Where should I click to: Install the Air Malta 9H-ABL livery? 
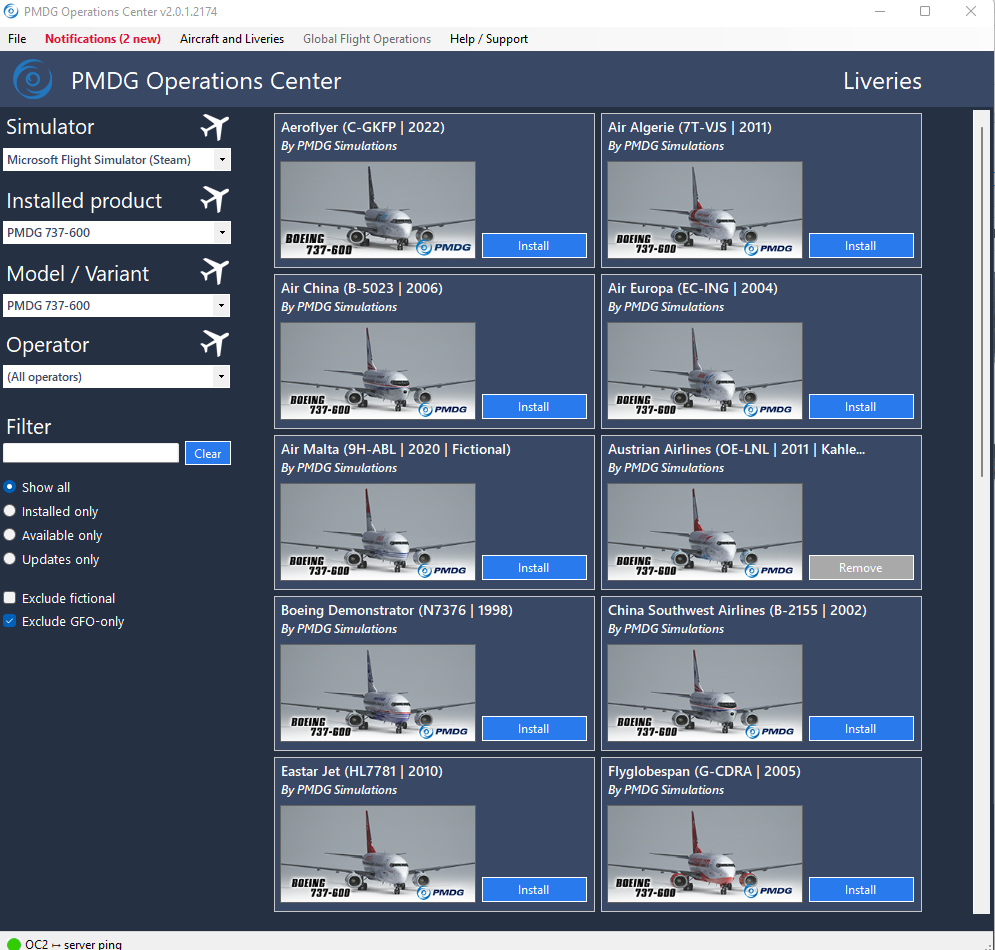point(534,568)
